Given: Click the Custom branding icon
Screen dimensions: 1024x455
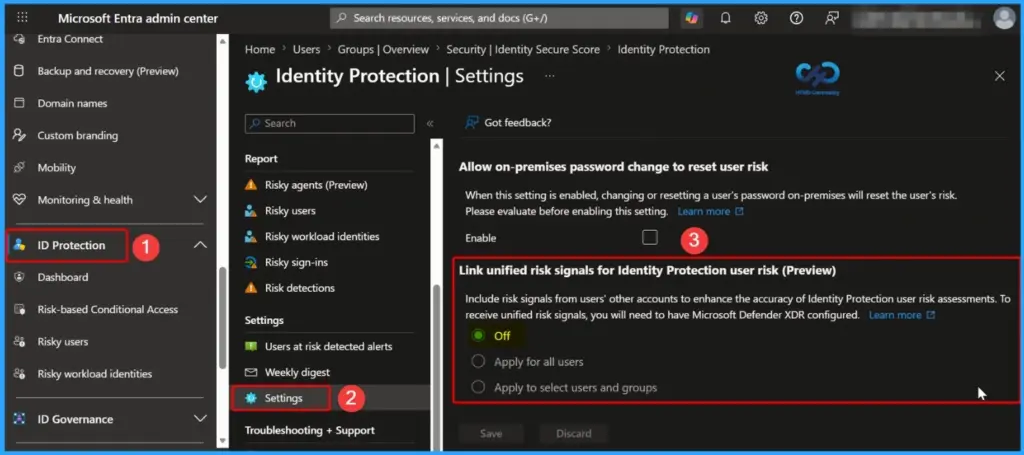Looking at the screenshot, I should [19, 135].
